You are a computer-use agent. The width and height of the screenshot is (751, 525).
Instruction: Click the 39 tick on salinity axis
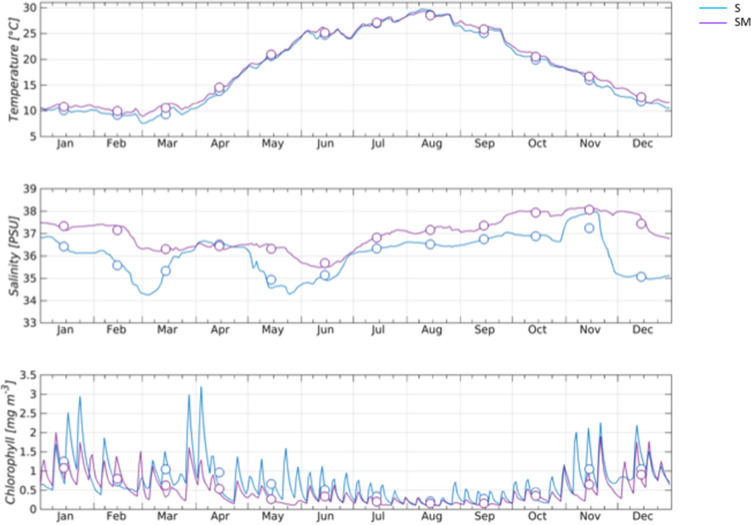click(x=30, y=189)
